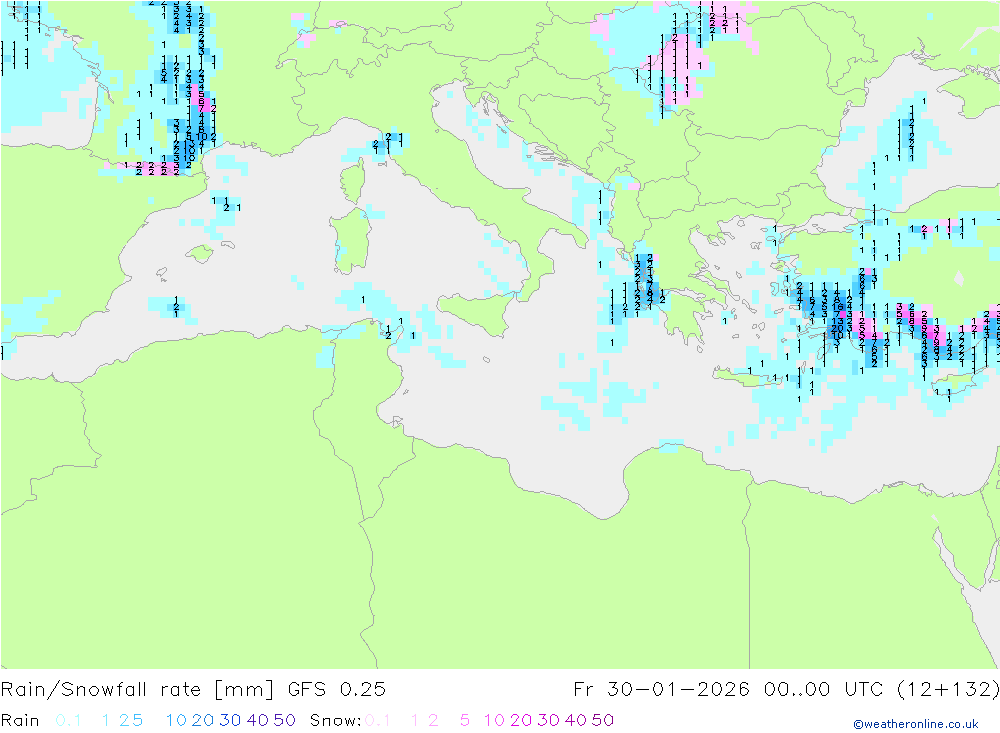This screenshot has height=733, width=1000.
Task: Click the 'Snow:' legend label
Action: click(x=335, y=720)
